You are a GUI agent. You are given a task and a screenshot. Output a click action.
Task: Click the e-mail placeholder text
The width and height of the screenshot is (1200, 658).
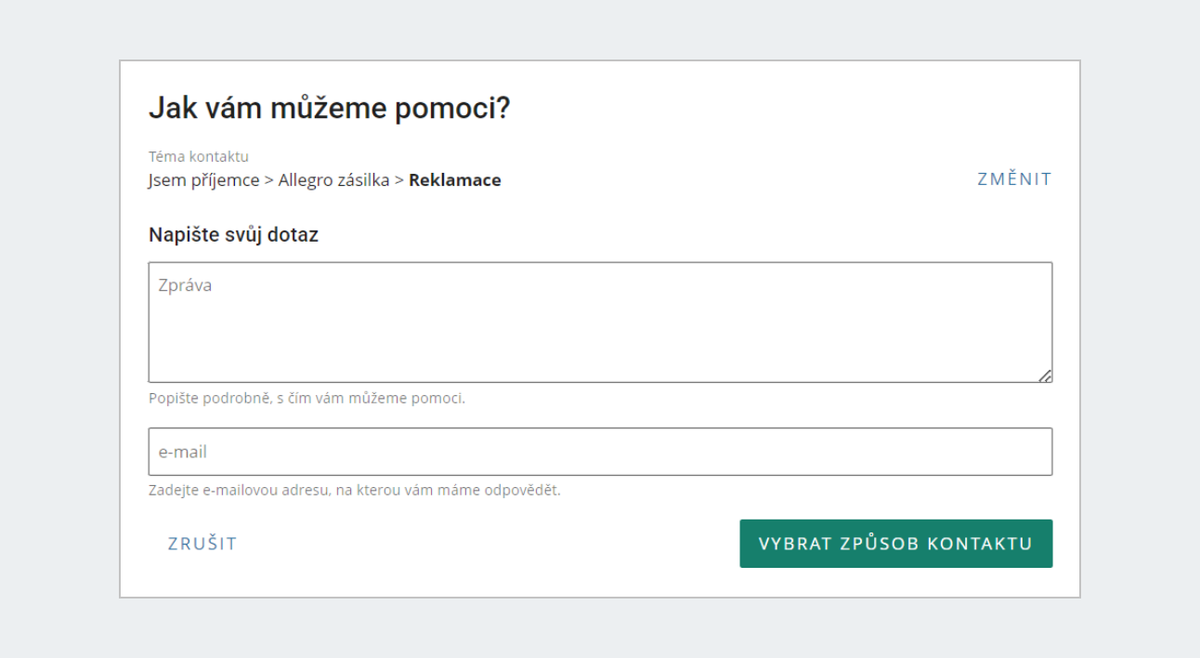click(x=183, y=452)
